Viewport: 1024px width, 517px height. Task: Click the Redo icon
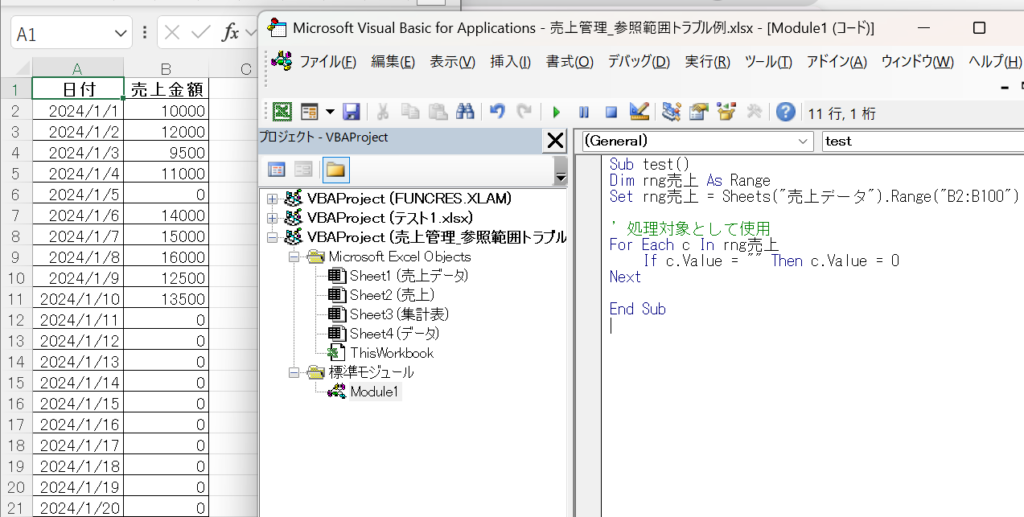(524, 112)
